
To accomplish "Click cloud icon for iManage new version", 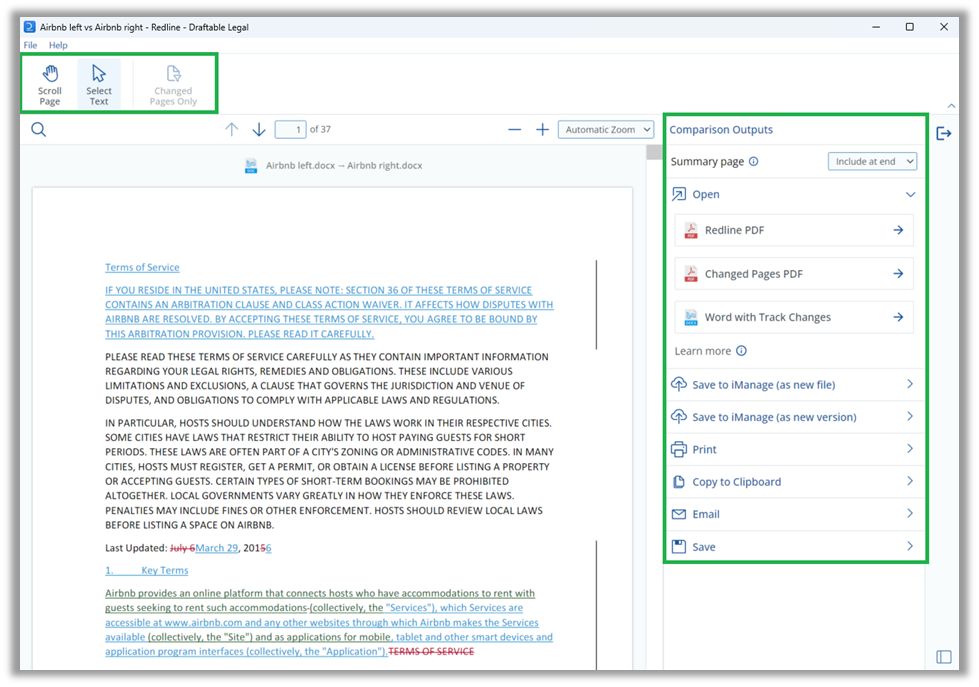I will (679, 417).
